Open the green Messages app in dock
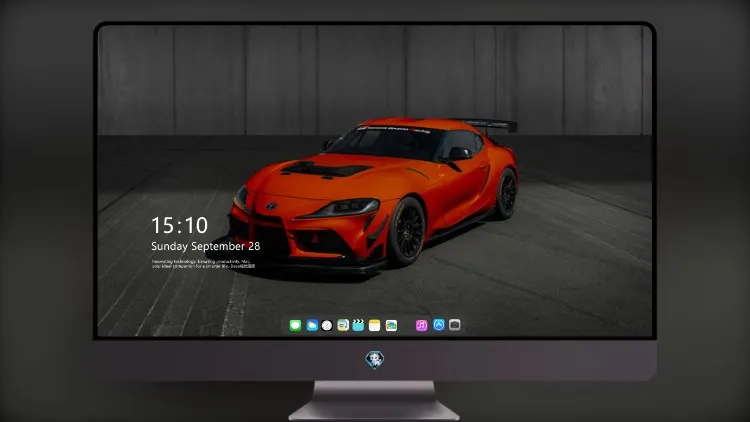 click(295, 325)
